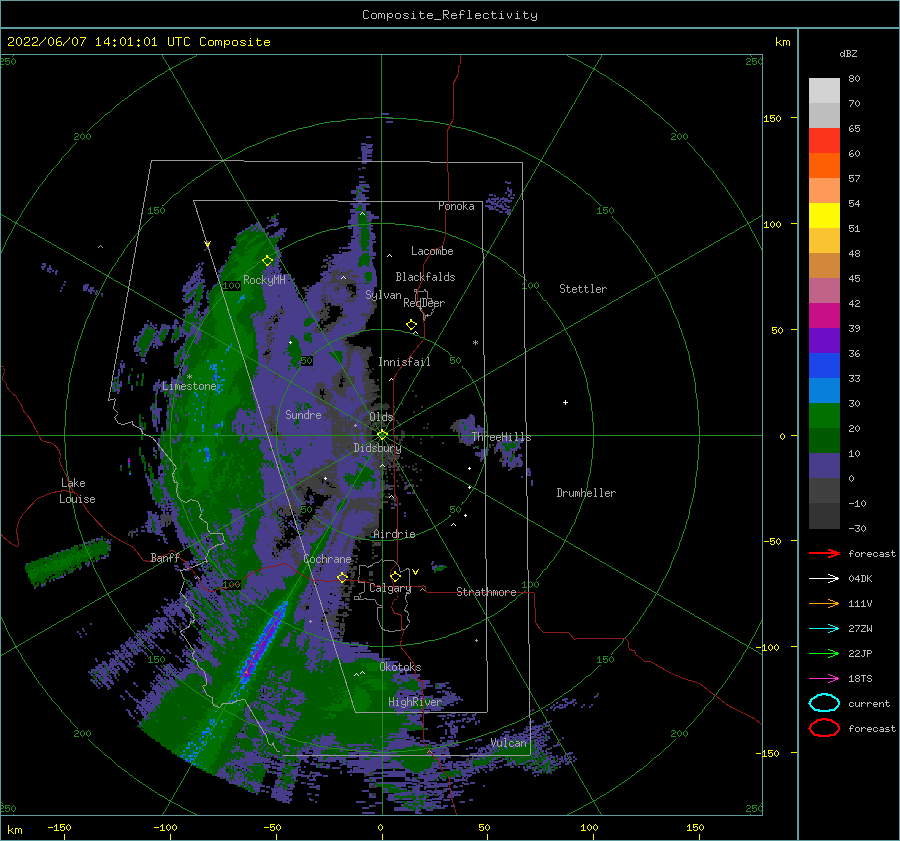Select the orange 111V arrow icon
Viewport: 900px width, 841px height.
point(824,603)
